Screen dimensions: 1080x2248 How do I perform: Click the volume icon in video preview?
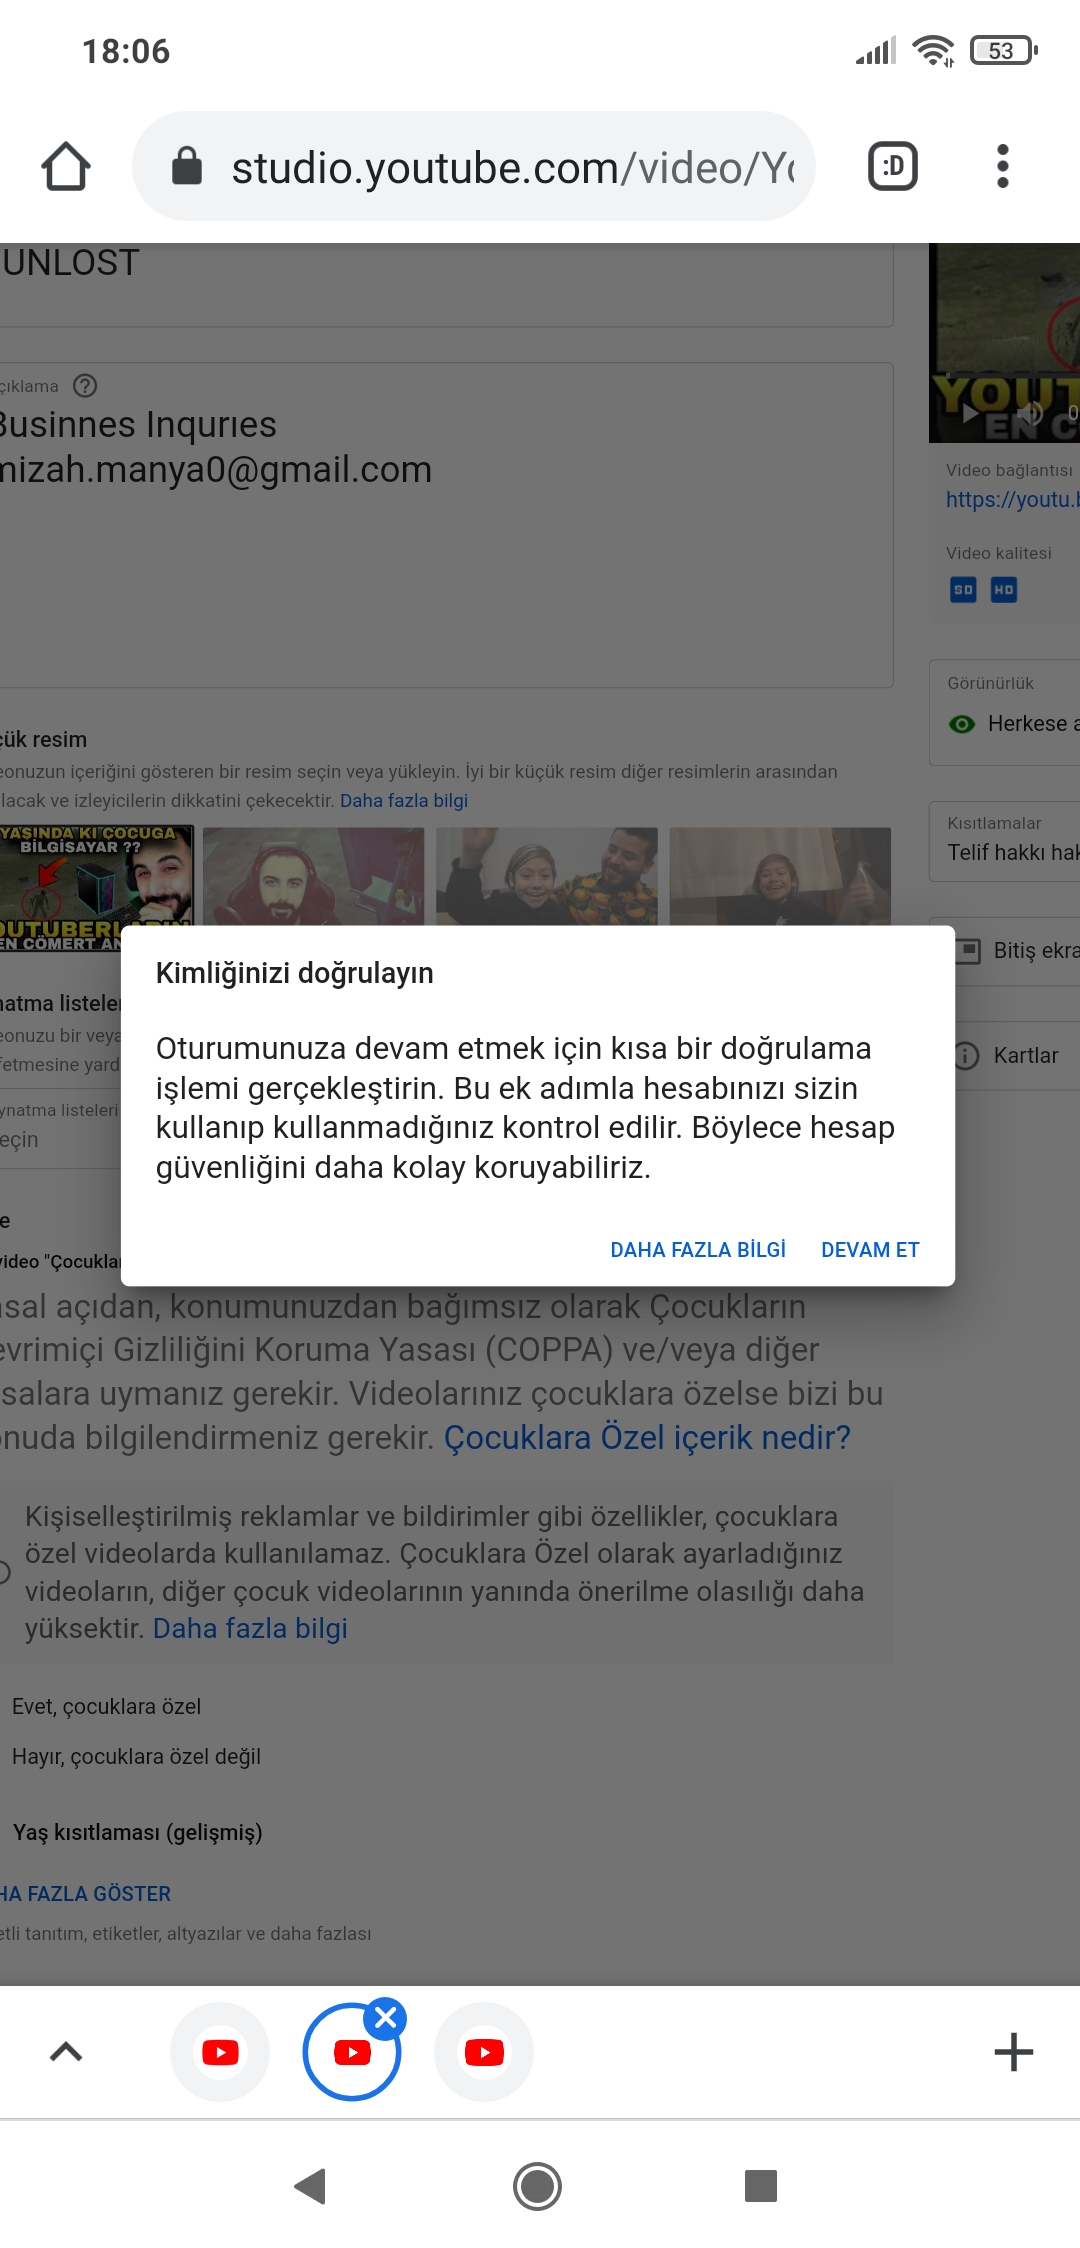point(1030,413)
